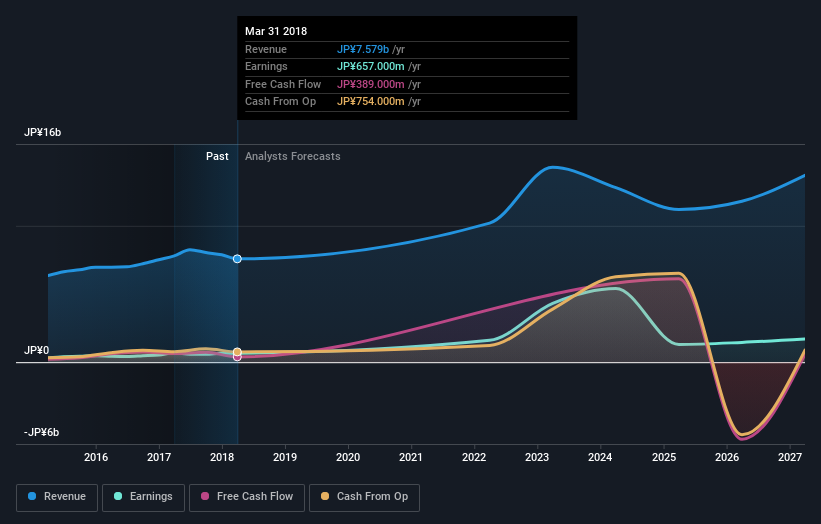Click the Mar 31 2018 tooltip date
Image resolution: width=821 pixels, height=524 pixels.
(276, 31)
